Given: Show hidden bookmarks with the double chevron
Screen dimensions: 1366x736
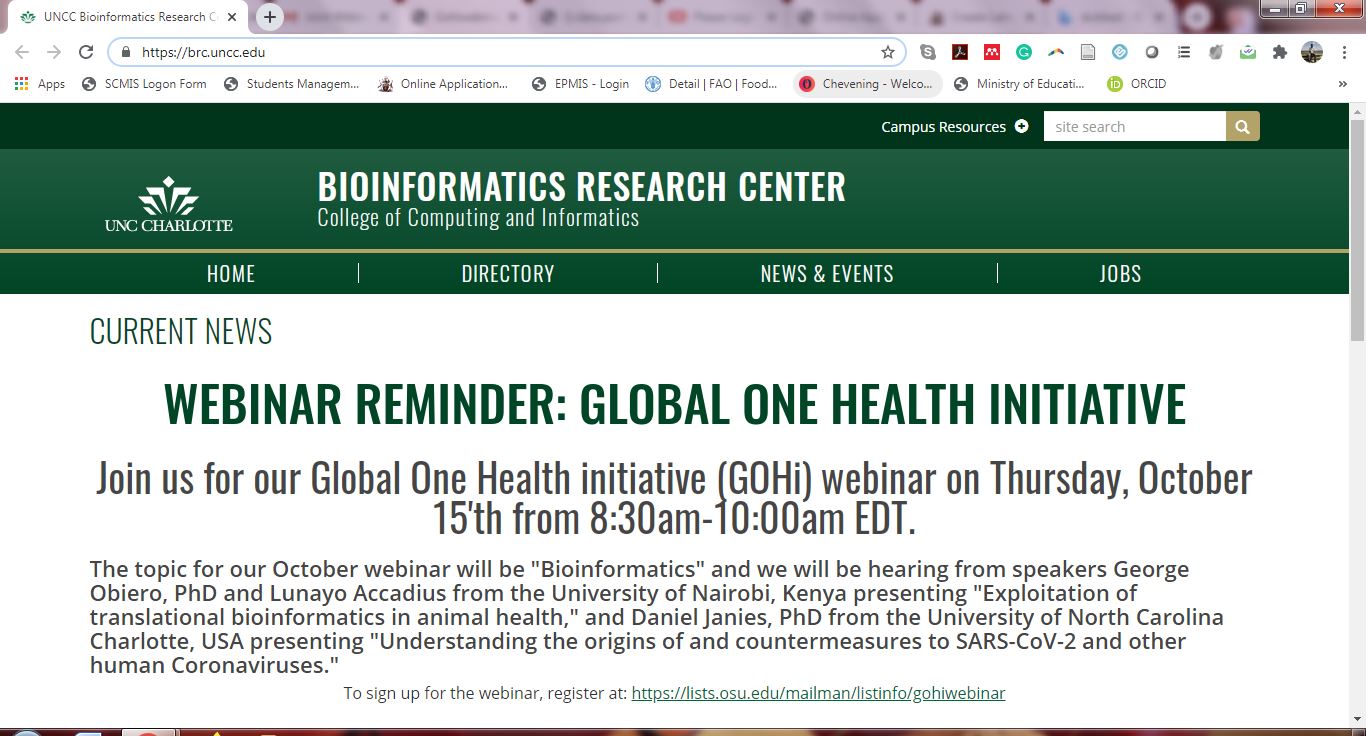Looking at the screenshot, I should pos(1342,84).
